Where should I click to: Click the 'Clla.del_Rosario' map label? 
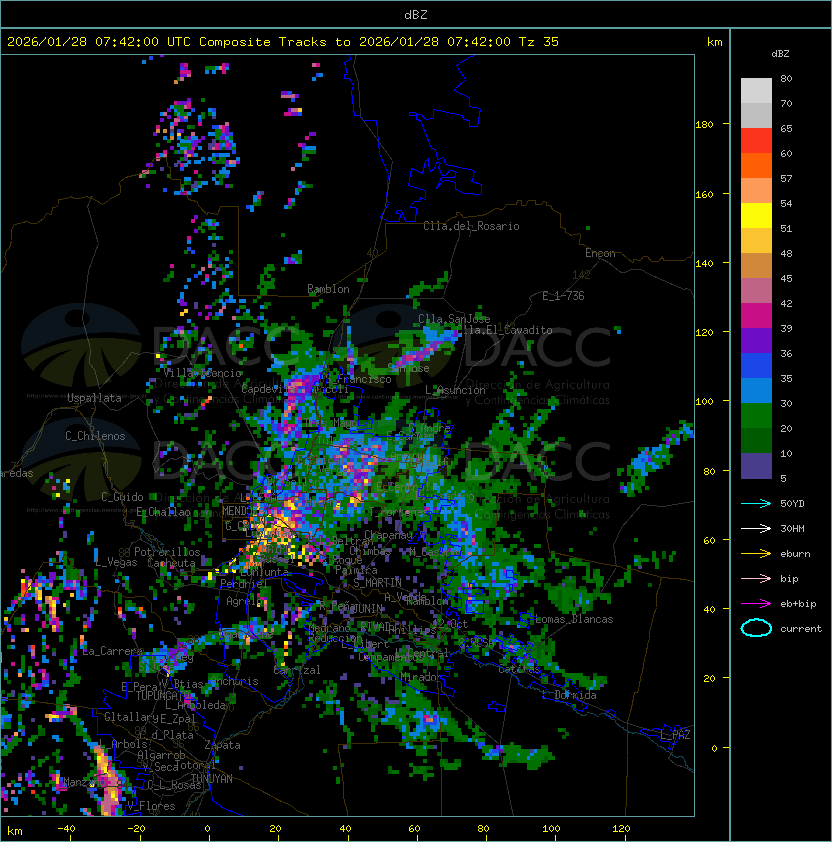(x=471, y=226)
